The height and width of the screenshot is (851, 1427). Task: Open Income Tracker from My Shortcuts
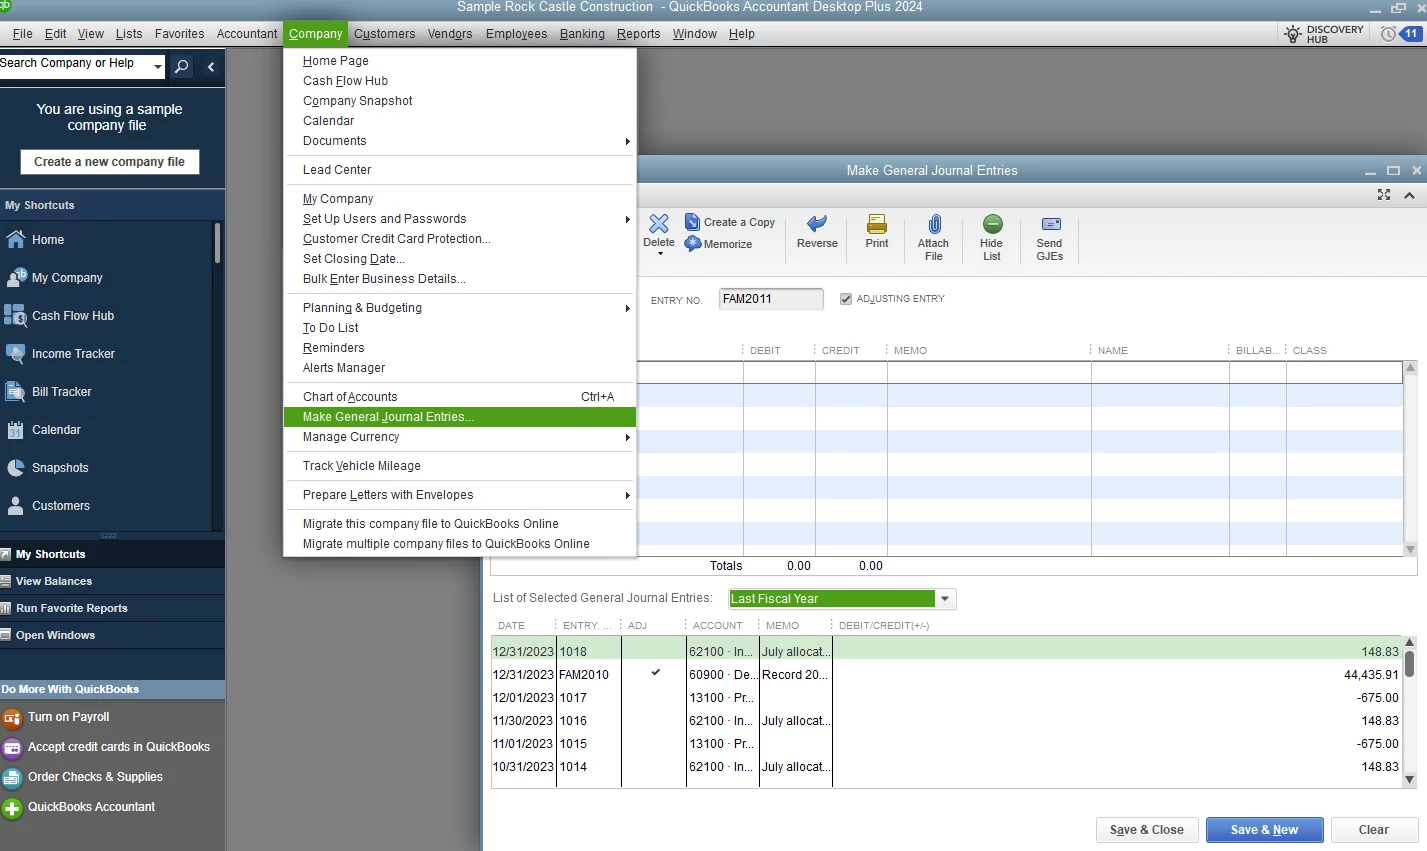(73, 354)
